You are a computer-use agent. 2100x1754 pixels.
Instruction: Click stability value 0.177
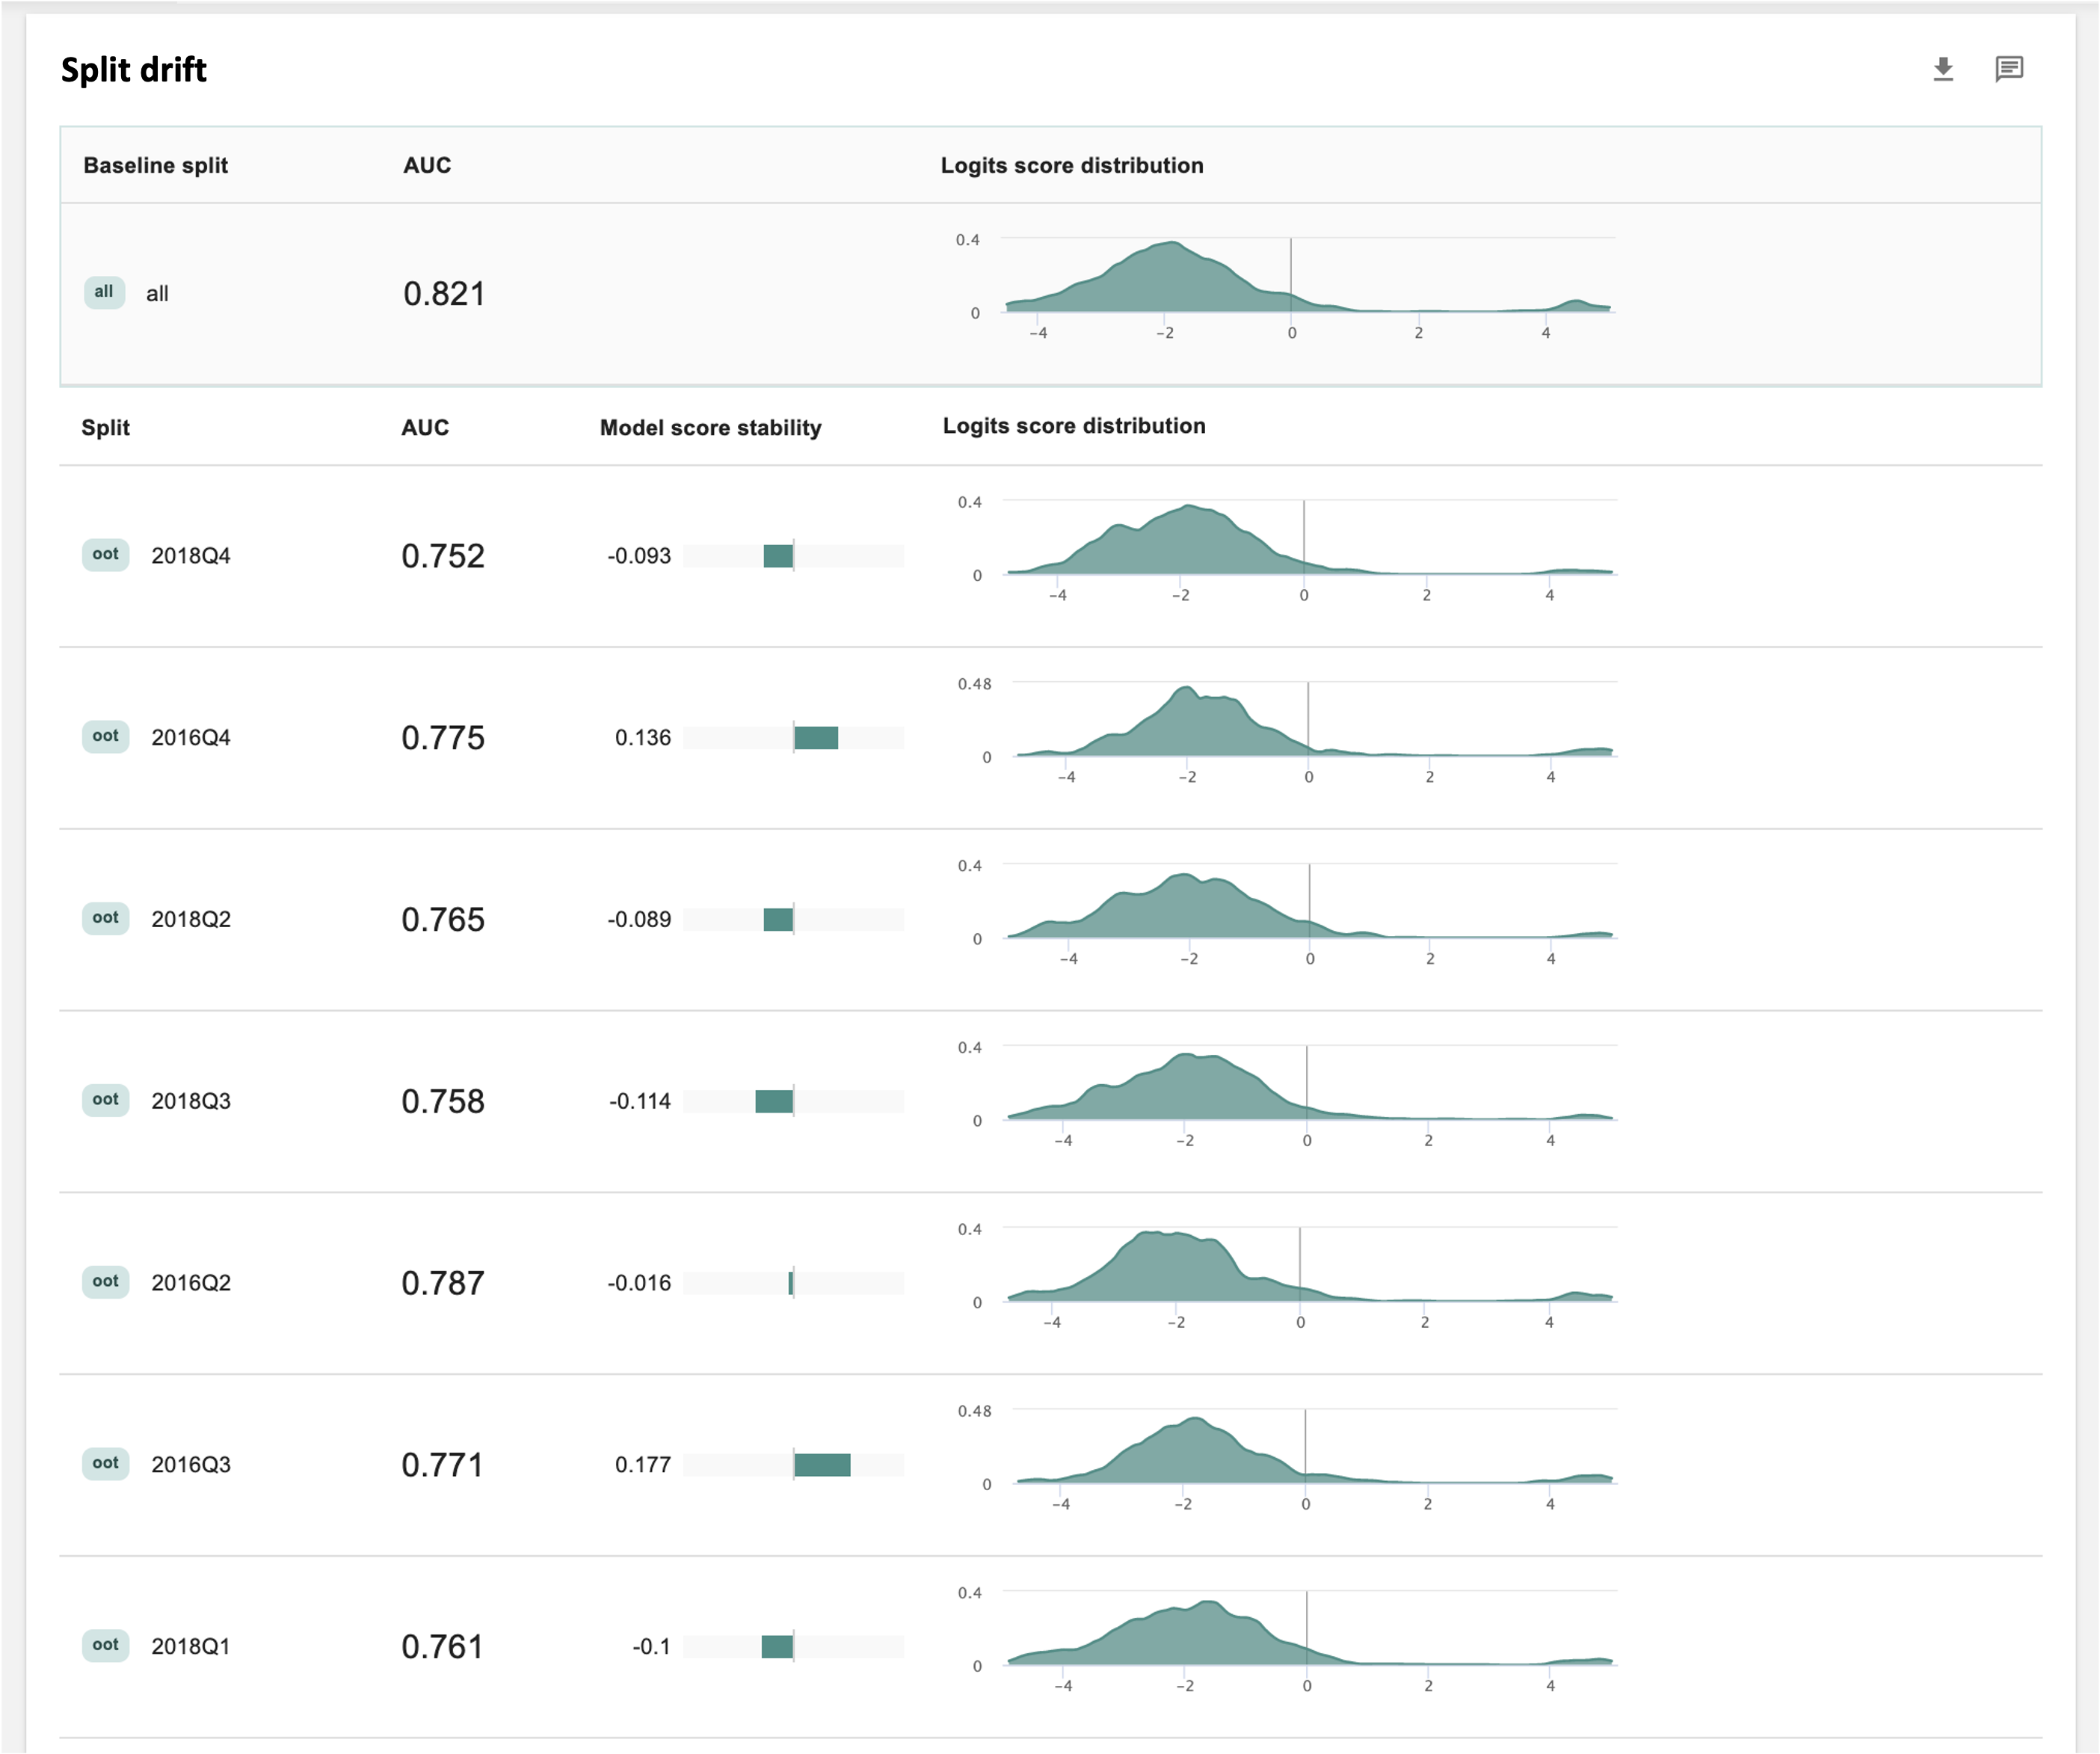643,1466
